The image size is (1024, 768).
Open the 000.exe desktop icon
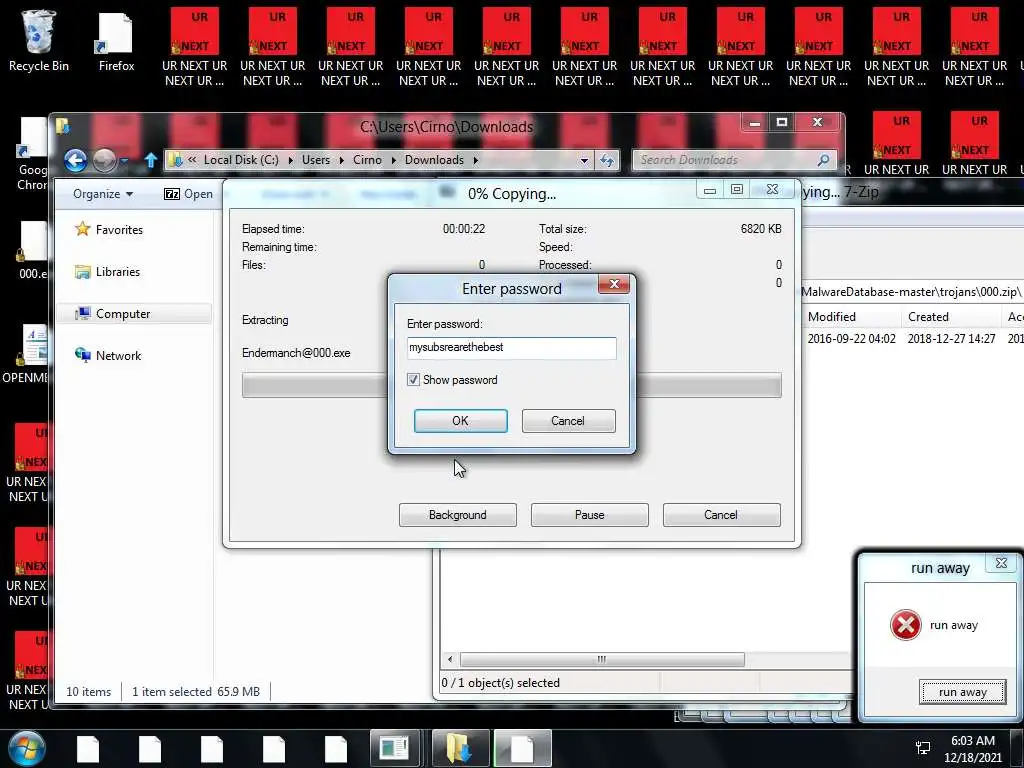coord(33,249)
